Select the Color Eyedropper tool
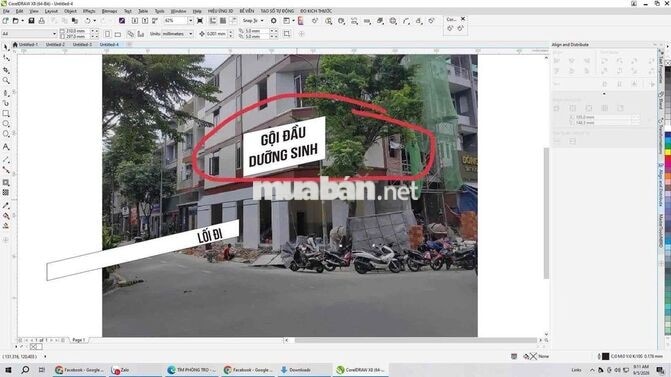The height and width of the screenshot is (377, 671). (6, 206)
